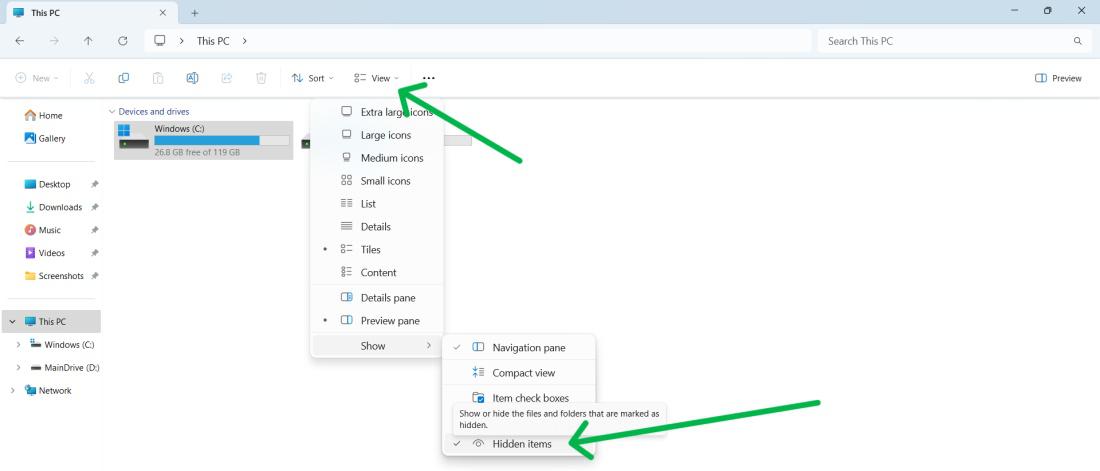
Task: Select Medium icons view
Action: (x=377, y=158)
